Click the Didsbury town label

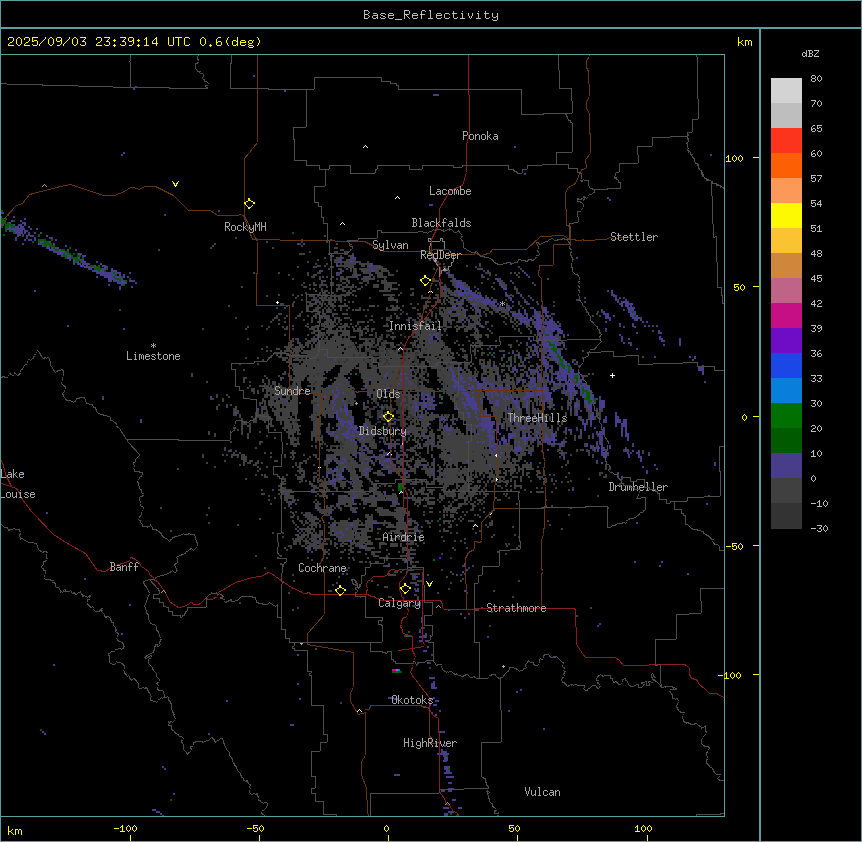pos(383,431)
